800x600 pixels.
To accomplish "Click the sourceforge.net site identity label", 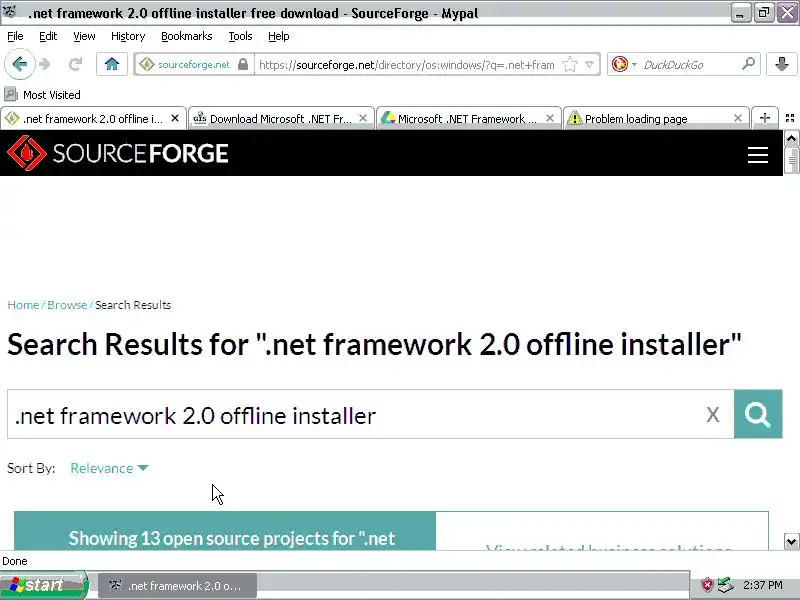I will [193, 64].
